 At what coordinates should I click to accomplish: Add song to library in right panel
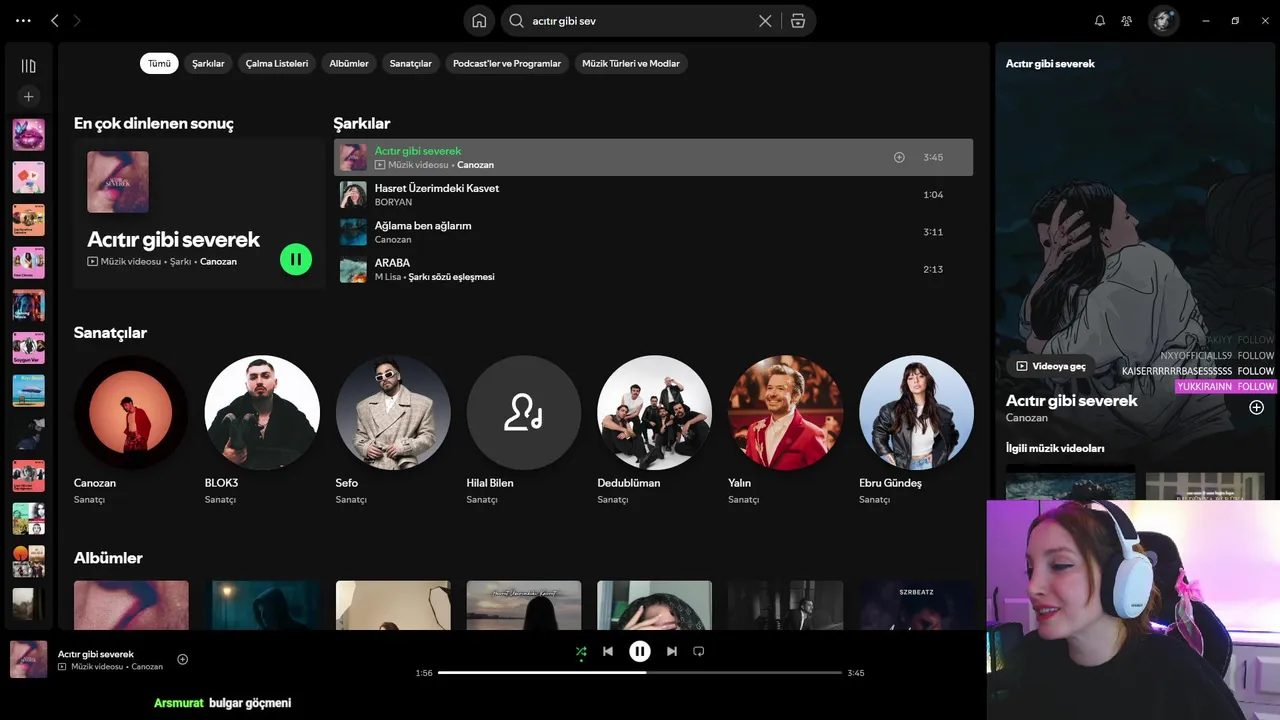(x=1256, y=407)
